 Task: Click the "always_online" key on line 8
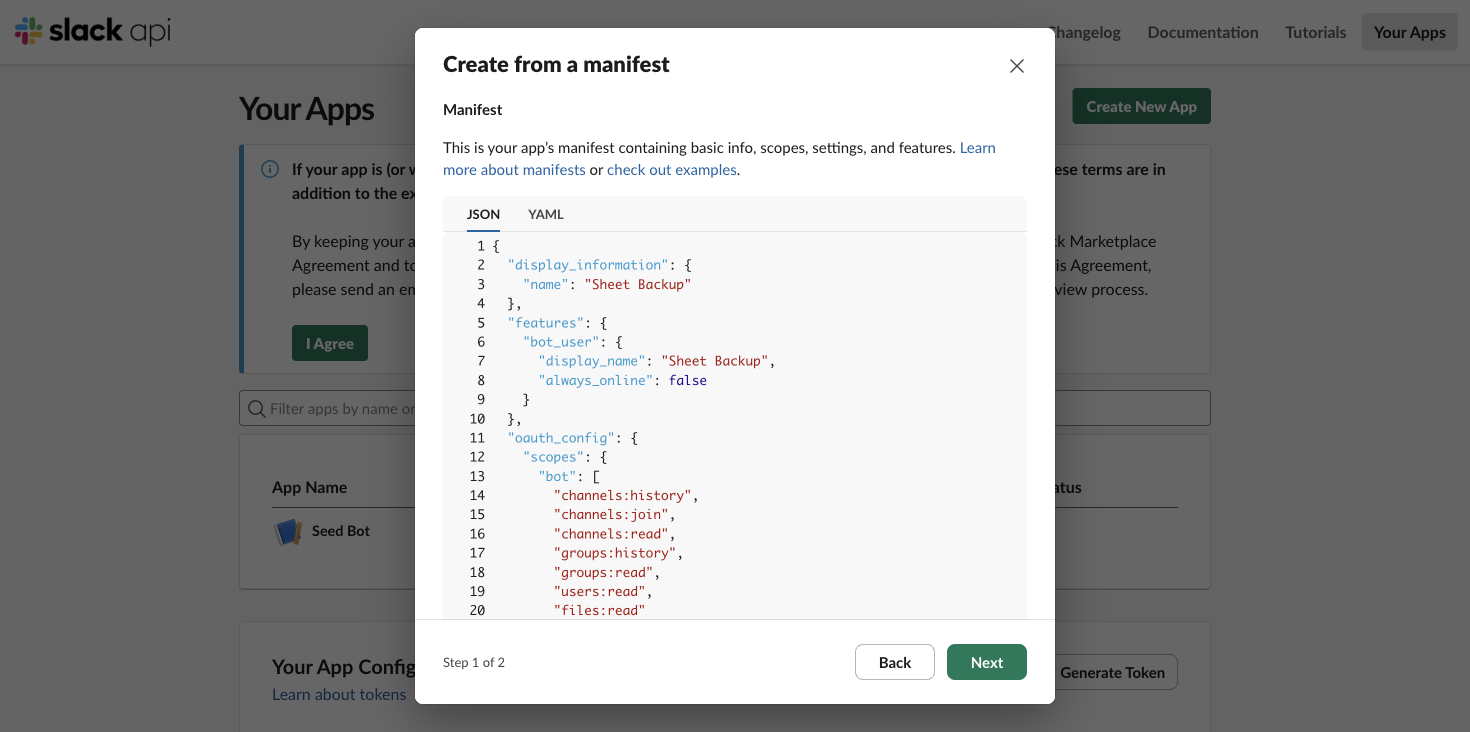pyautogui.click(x=596, y=380)
